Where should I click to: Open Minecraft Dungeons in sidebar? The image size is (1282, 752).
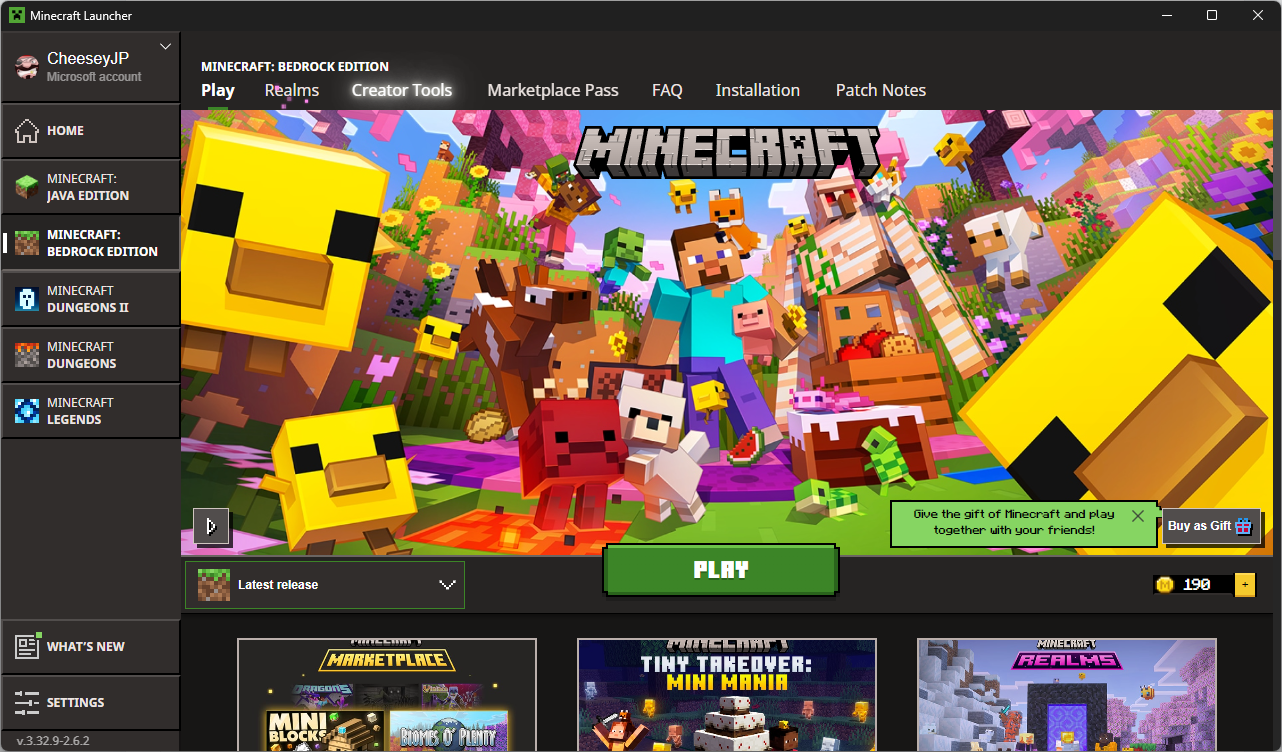tap(91, 355)
